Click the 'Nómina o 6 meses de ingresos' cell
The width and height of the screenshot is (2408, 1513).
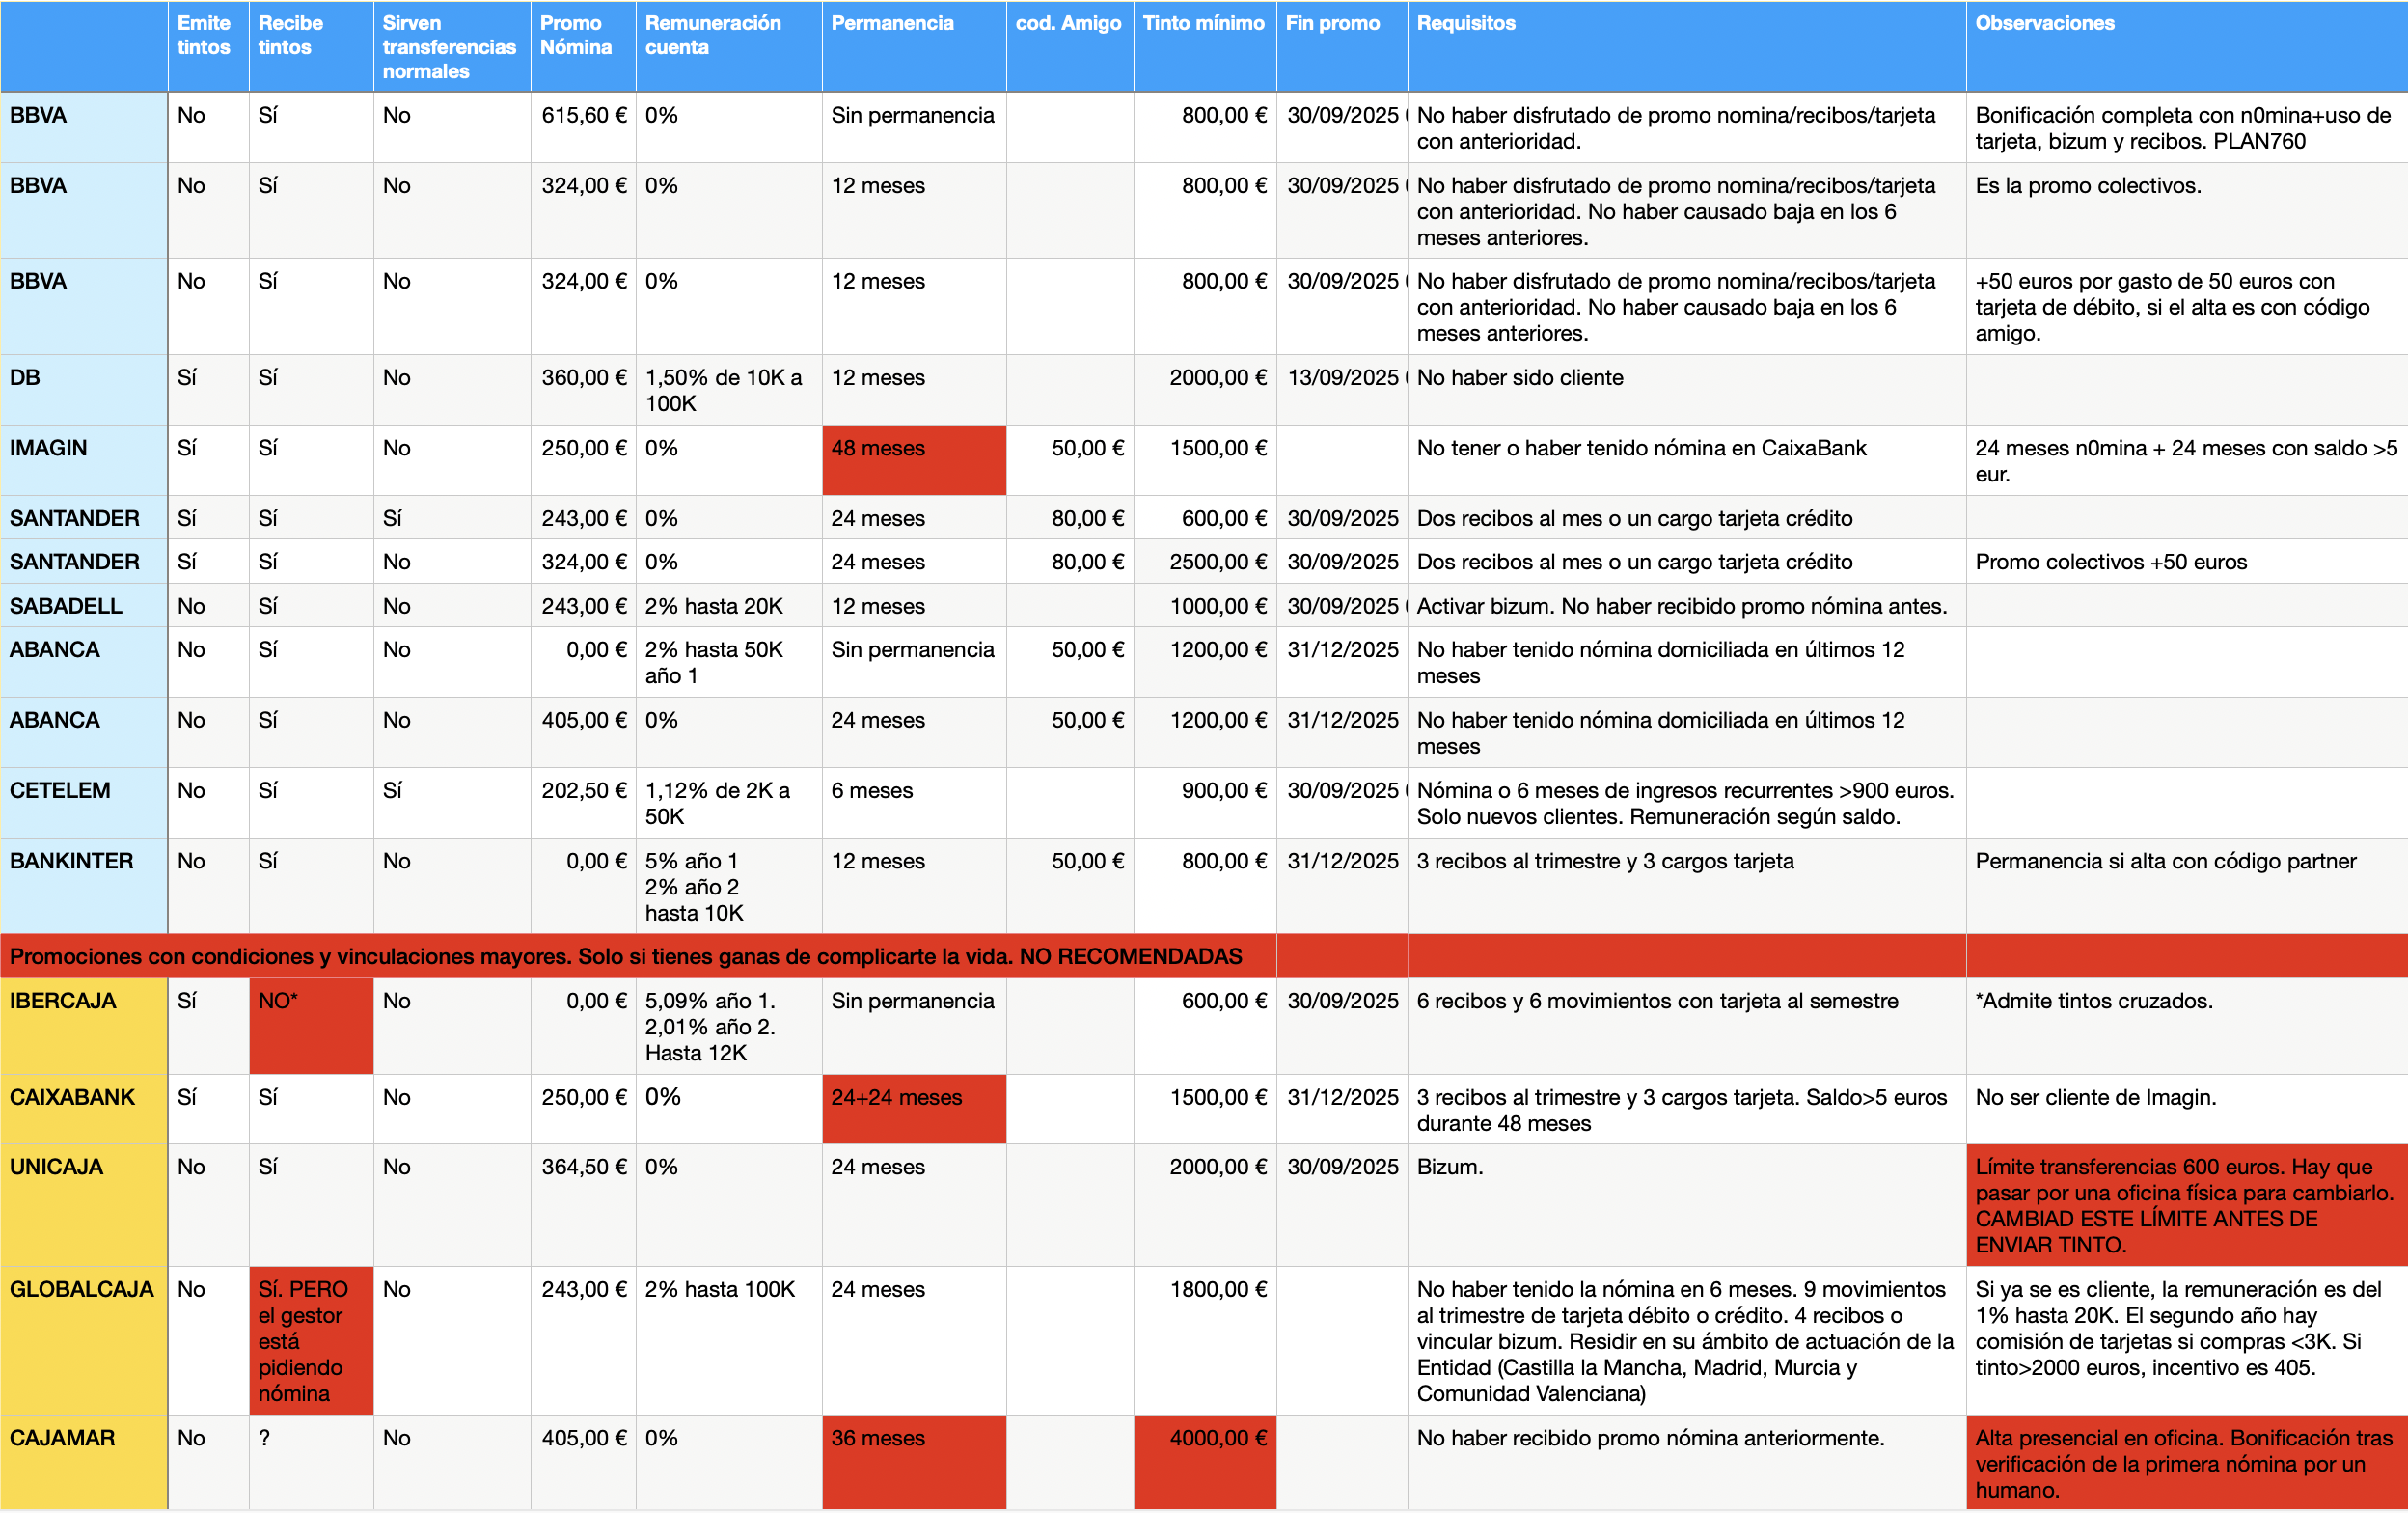[1687, 802]
